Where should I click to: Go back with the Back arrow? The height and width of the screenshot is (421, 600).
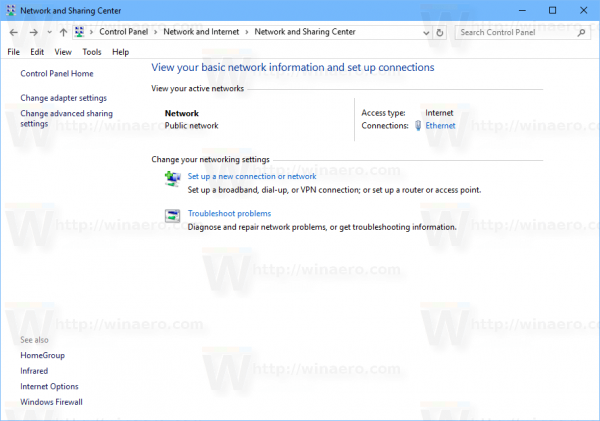pyautogui.click(x=14, y=33)
